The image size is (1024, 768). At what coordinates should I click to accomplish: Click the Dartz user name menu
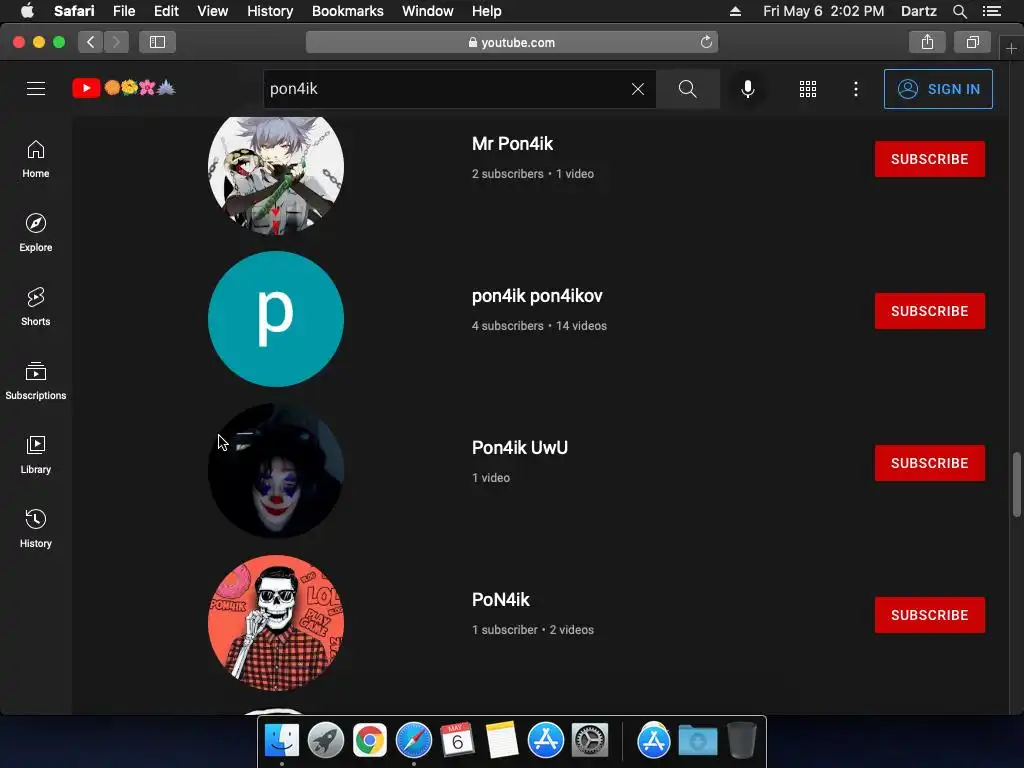coord(918,11)
